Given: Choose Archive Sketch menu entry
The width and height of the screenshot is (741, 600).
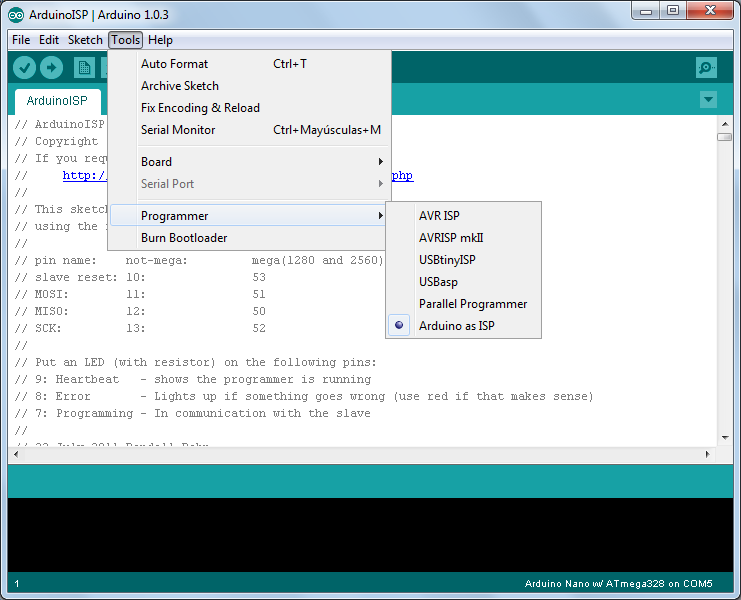Looking at the screenshot, I should coord(249,86).
